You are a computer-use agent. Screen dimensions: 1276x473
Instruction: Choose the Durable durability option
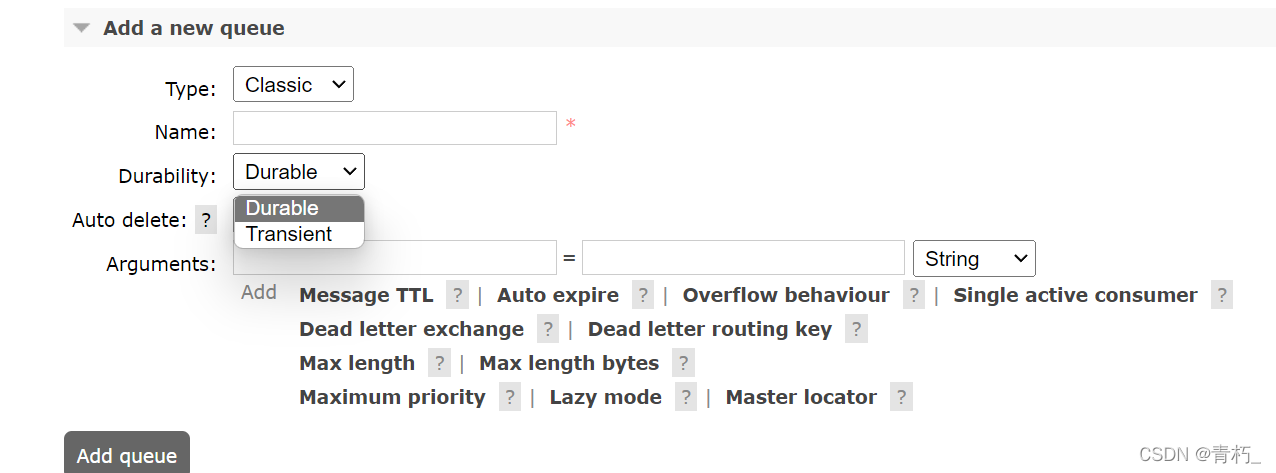pyautogui.click(x=283, y=208)
